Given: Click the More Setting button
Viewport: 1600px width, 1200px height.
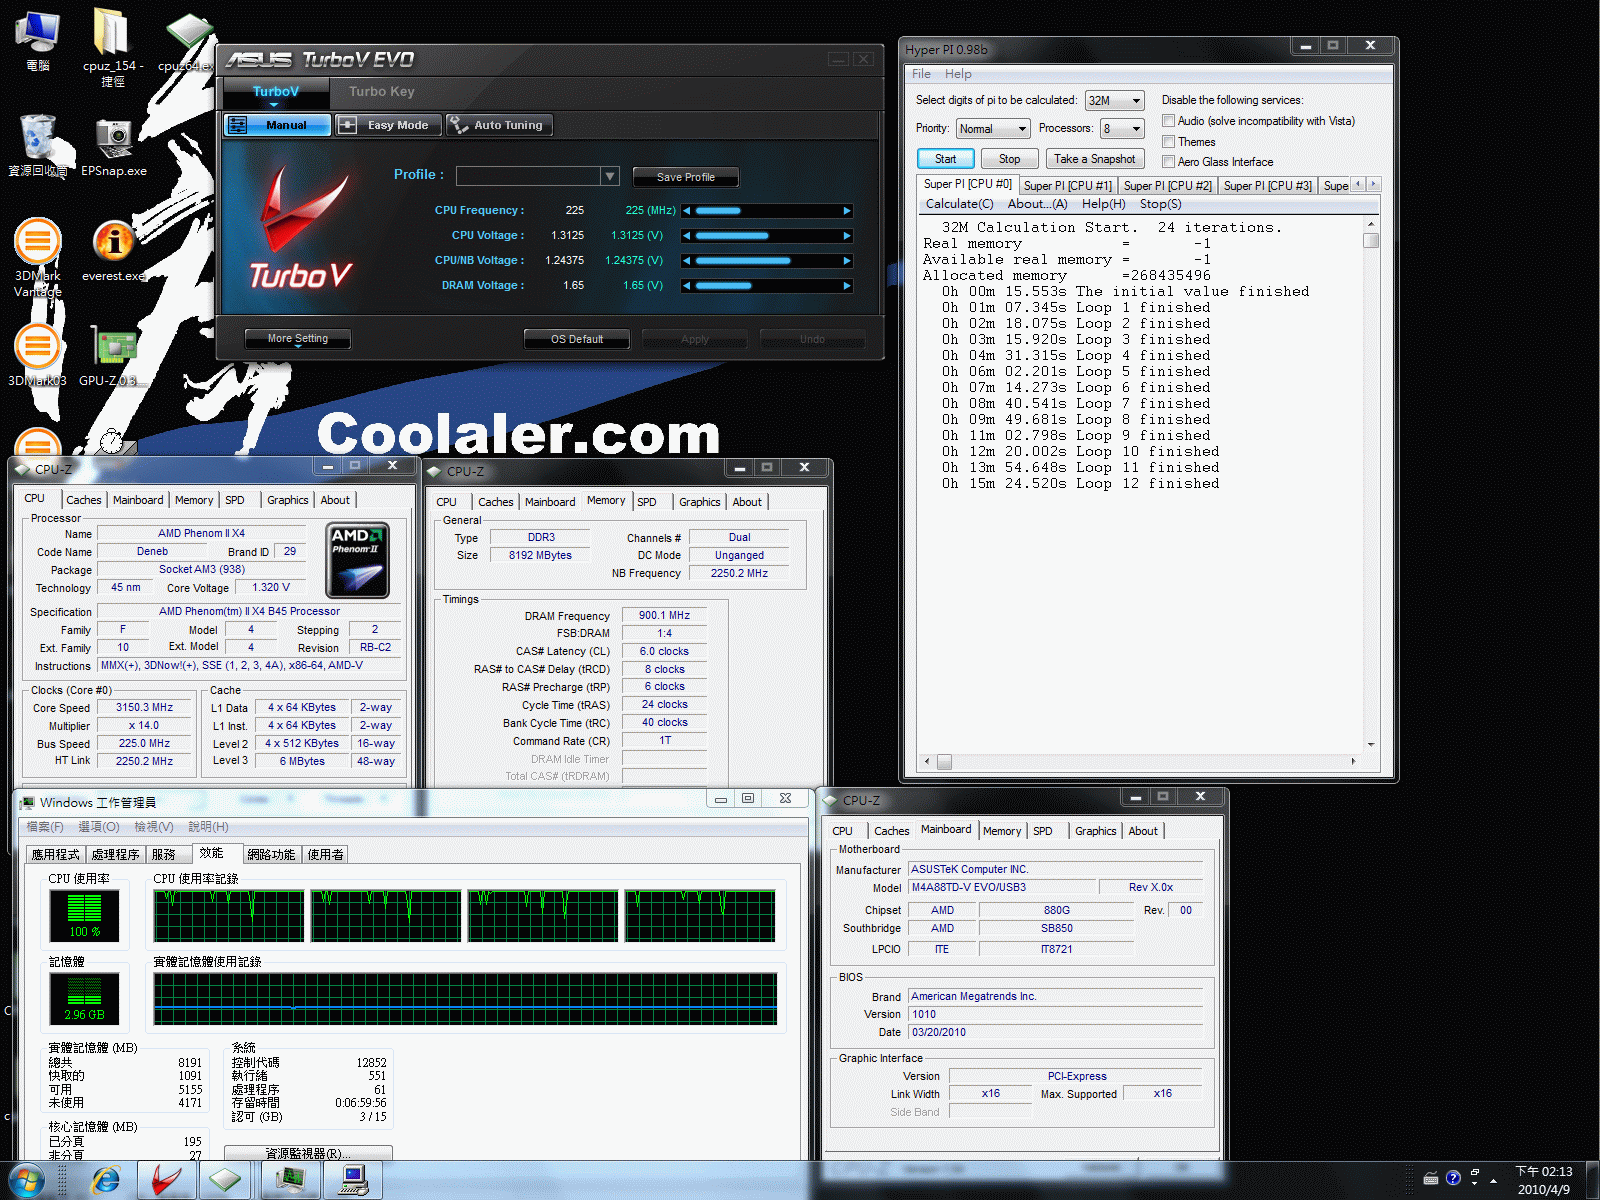Looking at the screenshot, I should point(298,339).
